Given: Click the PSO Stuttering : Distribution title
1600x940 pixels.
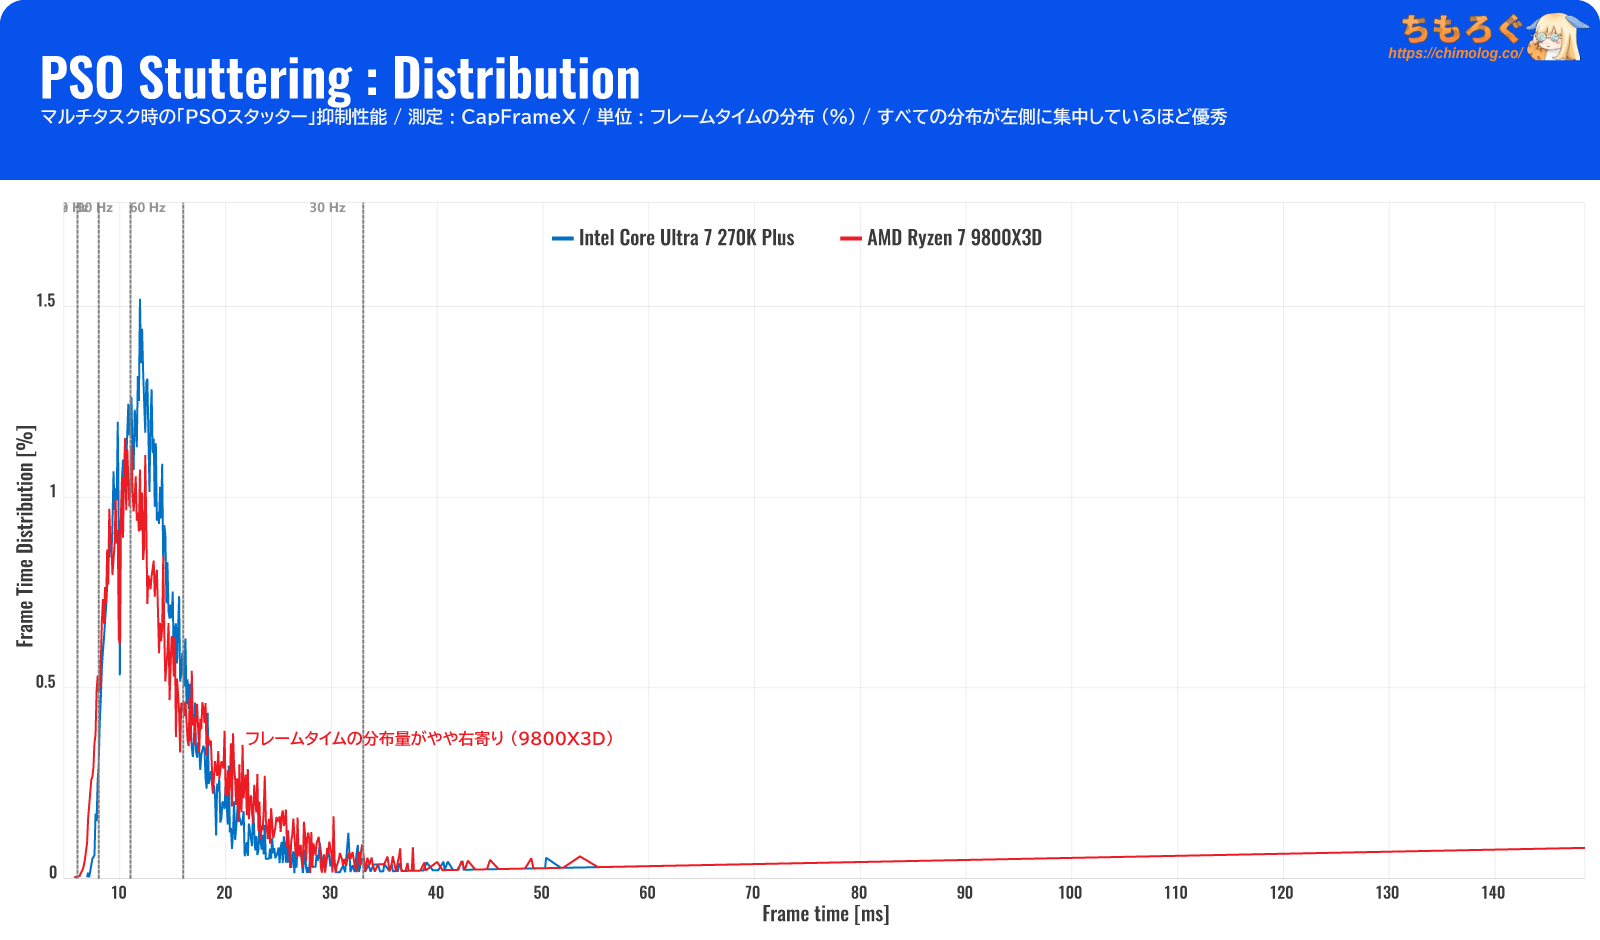Looking at the screenshot, I should 340,78.
